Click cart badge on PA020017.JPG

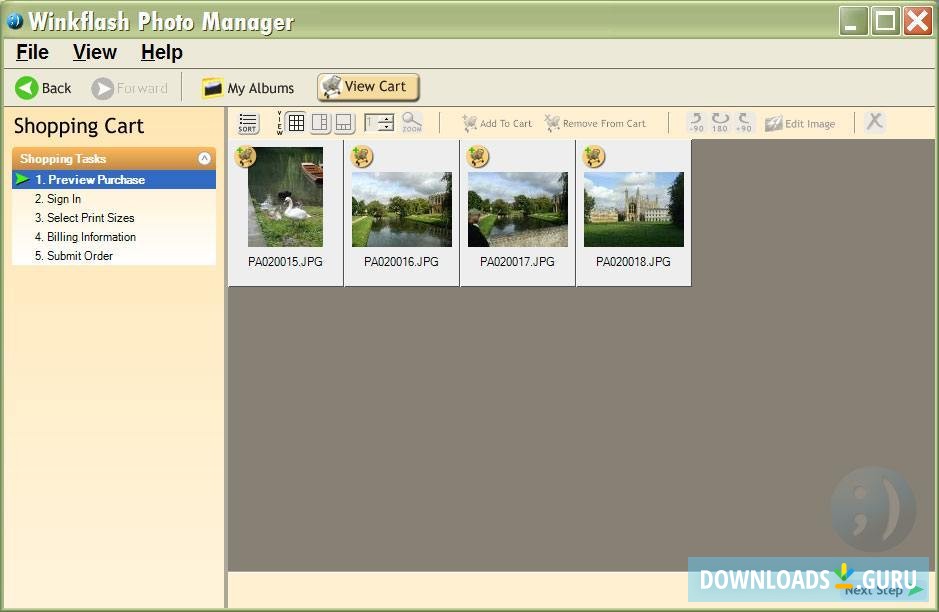pos(478,156)
